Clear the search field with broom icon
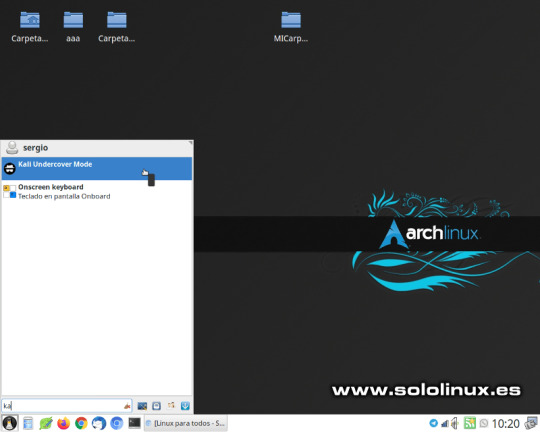The height and width of the screenshot is (432, 540). point(127,406)
